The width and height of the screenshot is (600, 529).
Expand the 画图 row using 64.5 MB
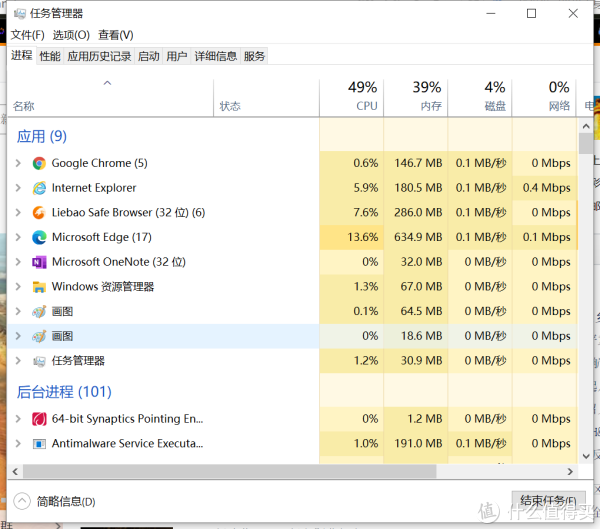(x=18, y=312)
